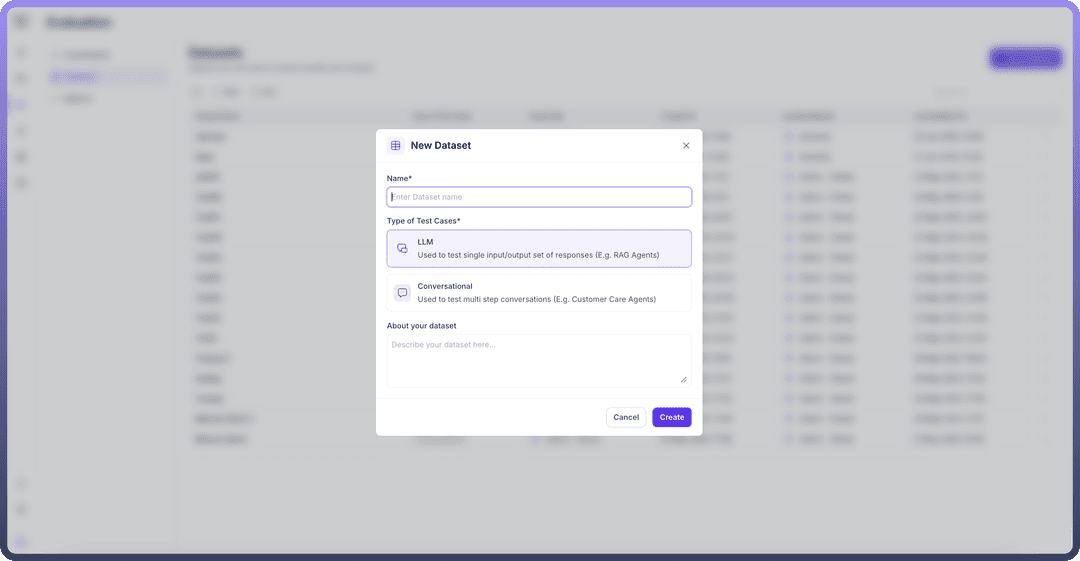Select the LLM test case type

tap(539, 249)
